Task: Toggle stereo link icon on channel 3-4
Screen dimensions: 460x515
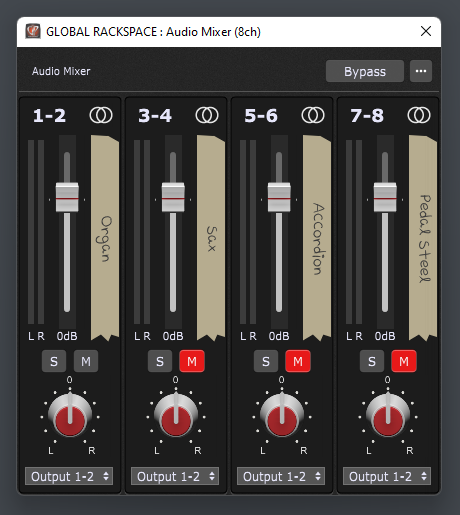Action: [207, 115]
